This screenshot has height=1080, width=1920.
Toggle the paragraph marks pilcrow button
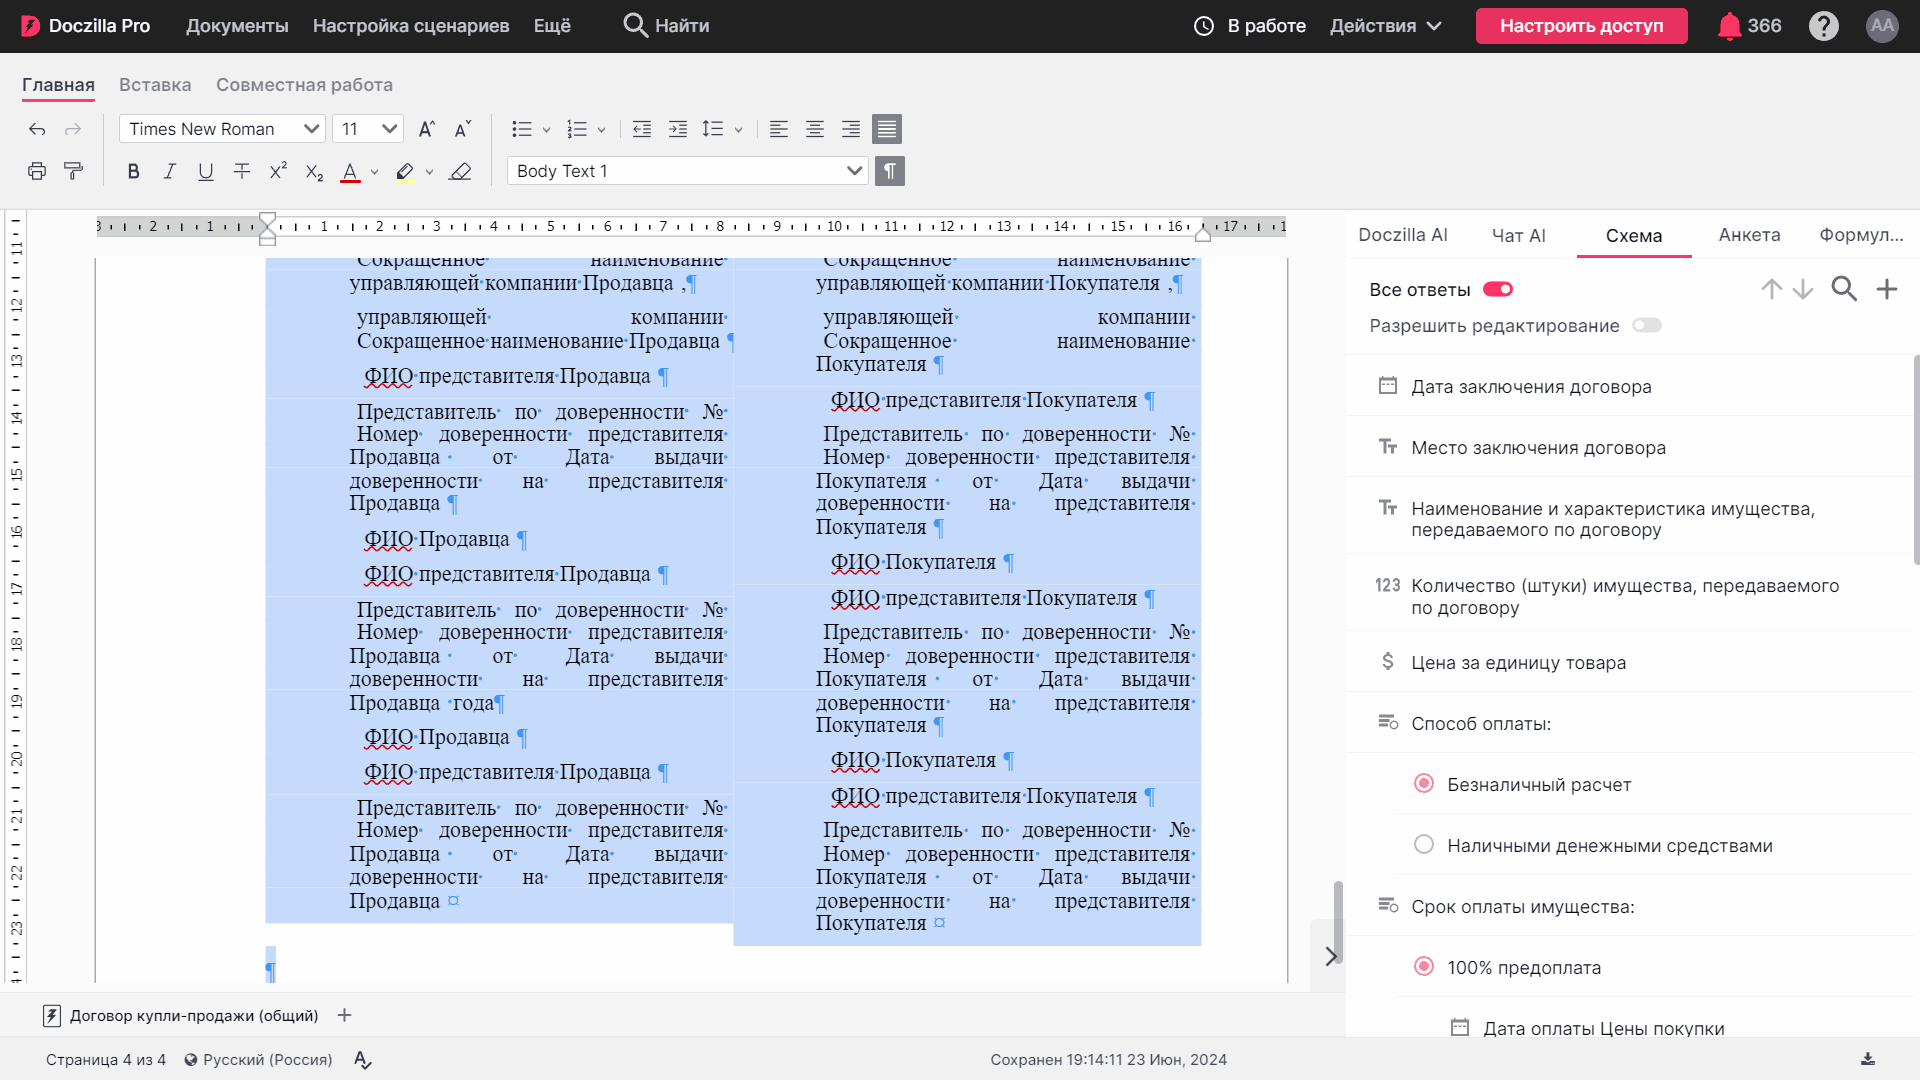pos(890,171)
